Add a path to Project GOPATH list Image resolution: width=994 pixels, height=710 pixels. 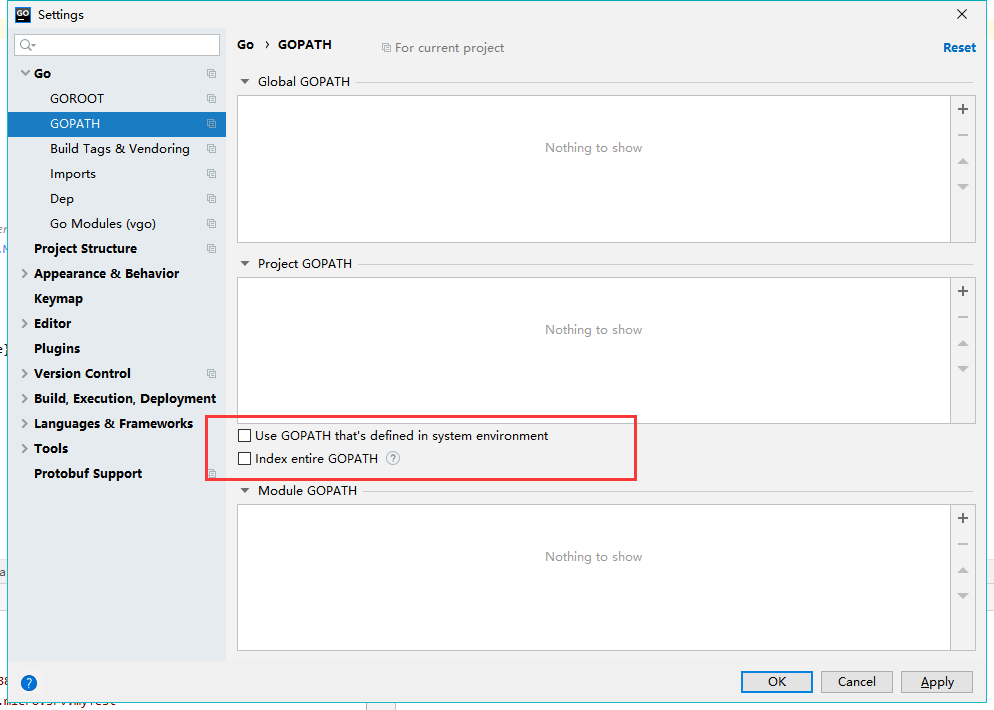click(x=962, y=291)
